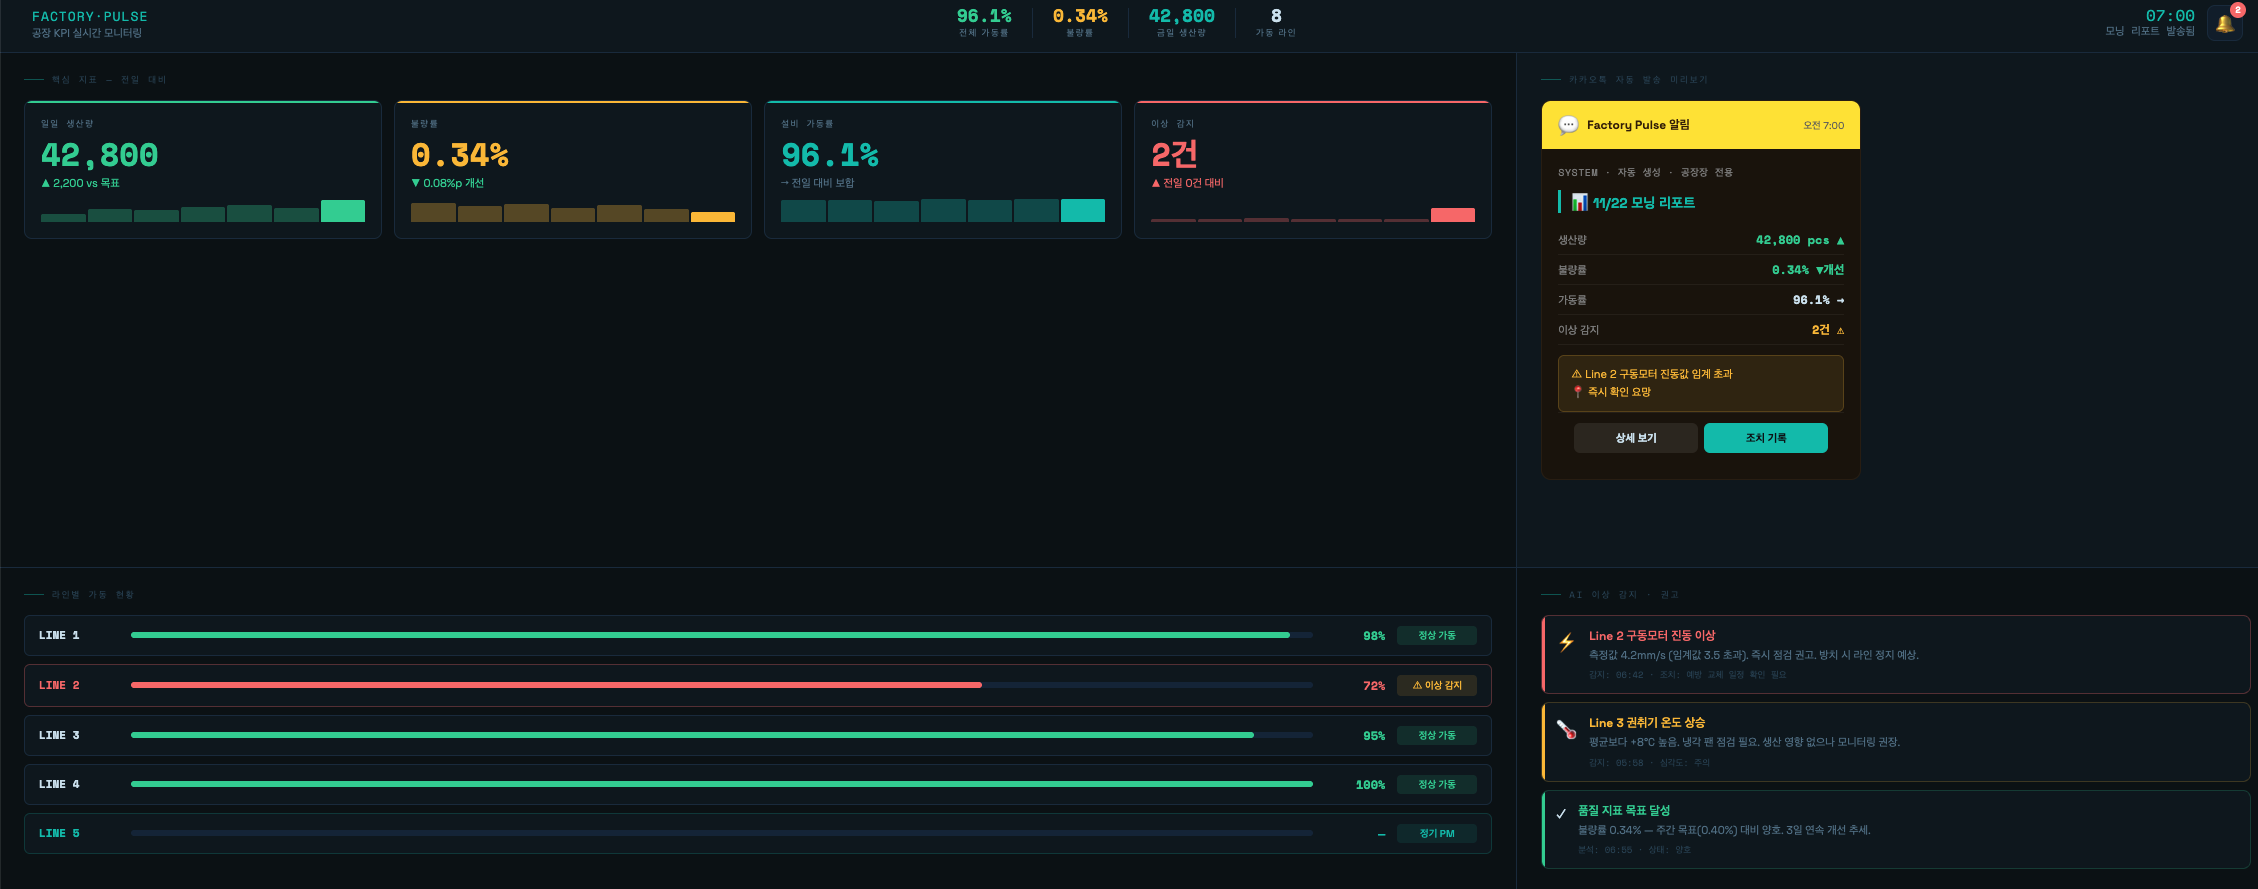Click the lightning bolt alert icon
The height and width of the screenshot is (889, 2258).
(1566, 643)
